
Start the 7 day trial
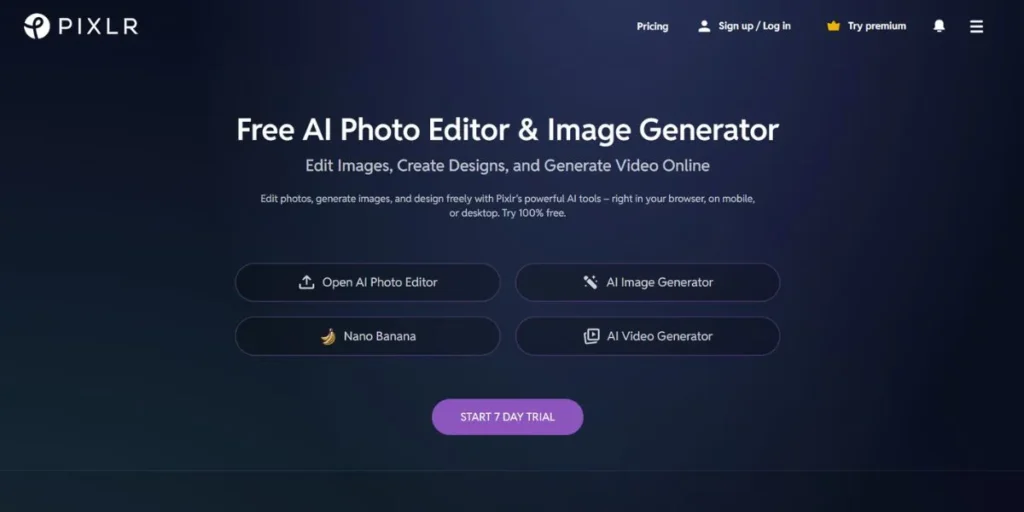pyautogui.click(x=507, y=417)
